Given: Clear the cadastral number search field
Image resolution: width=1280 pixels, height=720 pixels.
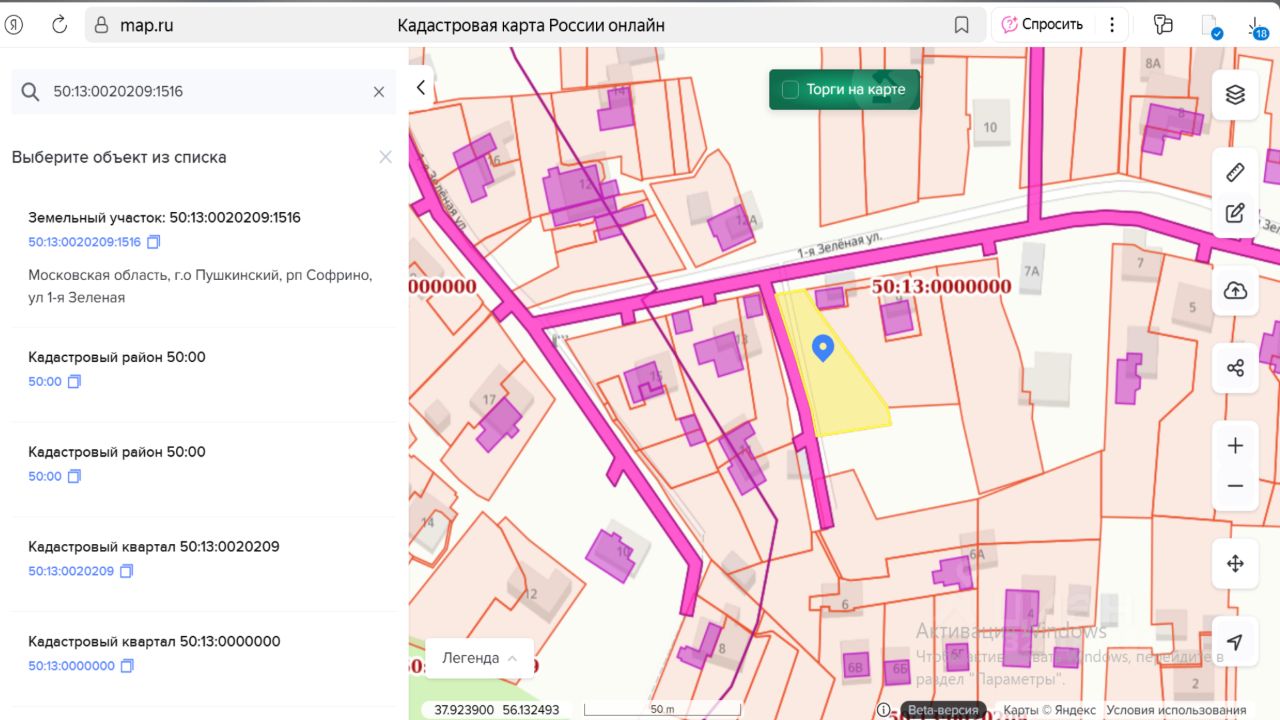Looking at the screenshot, I should [379, 92].
